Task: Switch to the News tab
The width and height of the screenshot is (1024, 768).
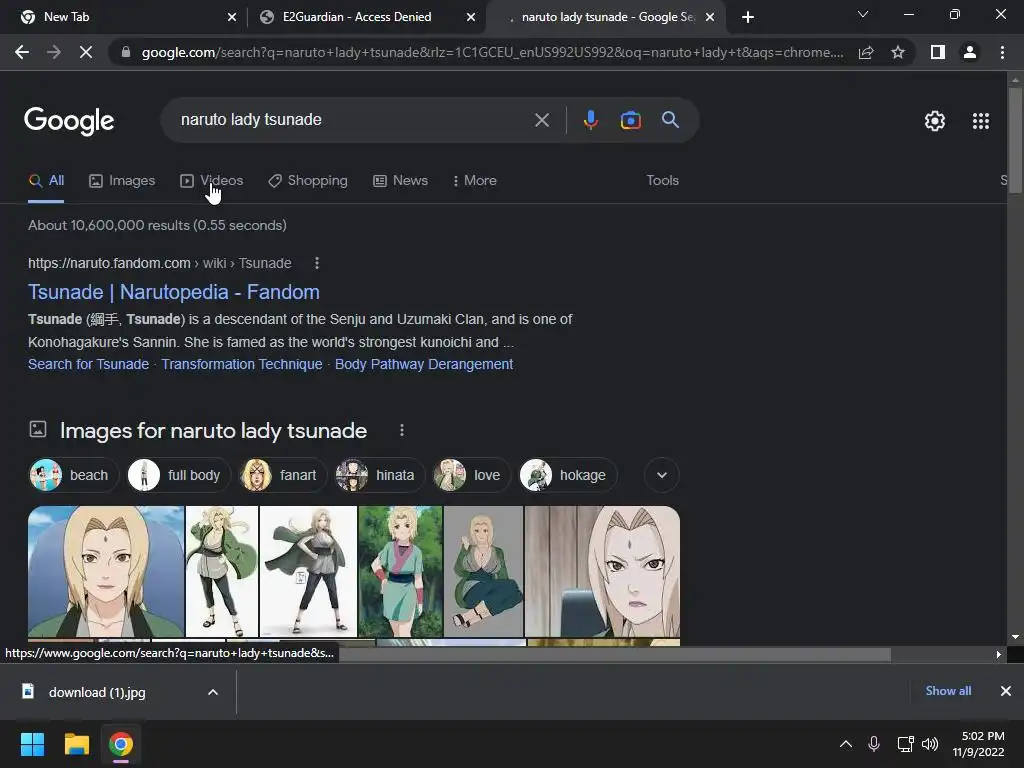Action: (x=400, y=181)
